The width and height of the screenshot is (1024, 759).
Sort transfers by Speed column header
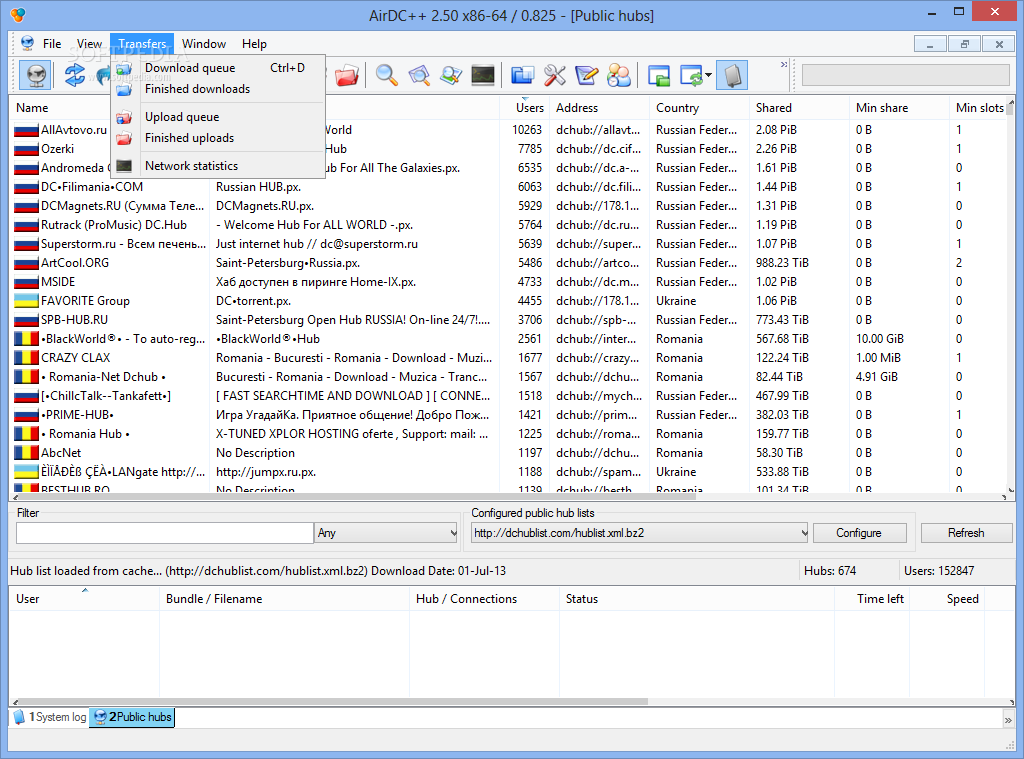947,599
